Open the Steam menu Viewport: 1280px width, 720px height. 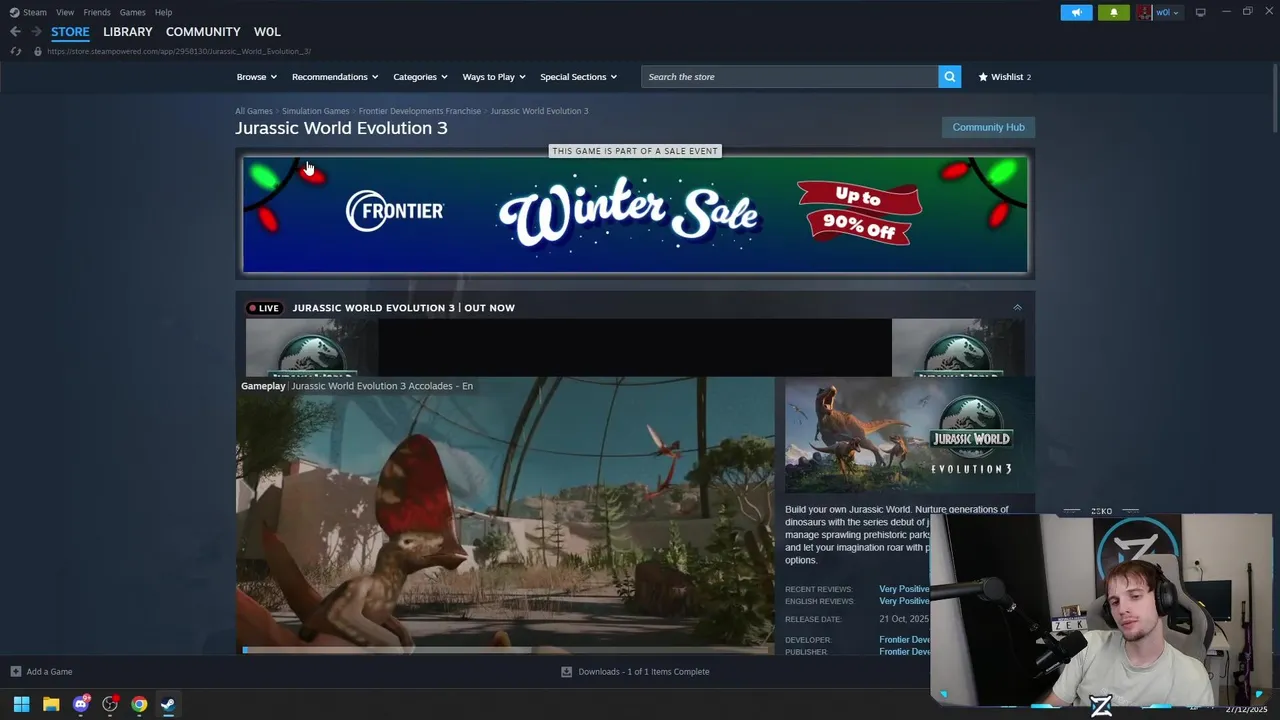click(x=35, y=12)
